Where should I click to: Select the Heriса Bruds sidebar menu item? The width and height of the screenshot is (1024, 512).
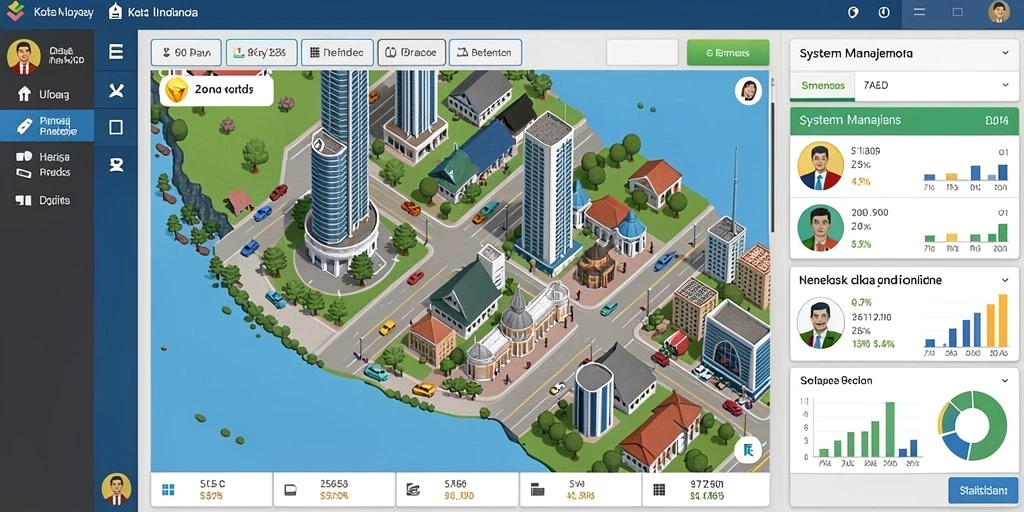click(x=47, y=165)
